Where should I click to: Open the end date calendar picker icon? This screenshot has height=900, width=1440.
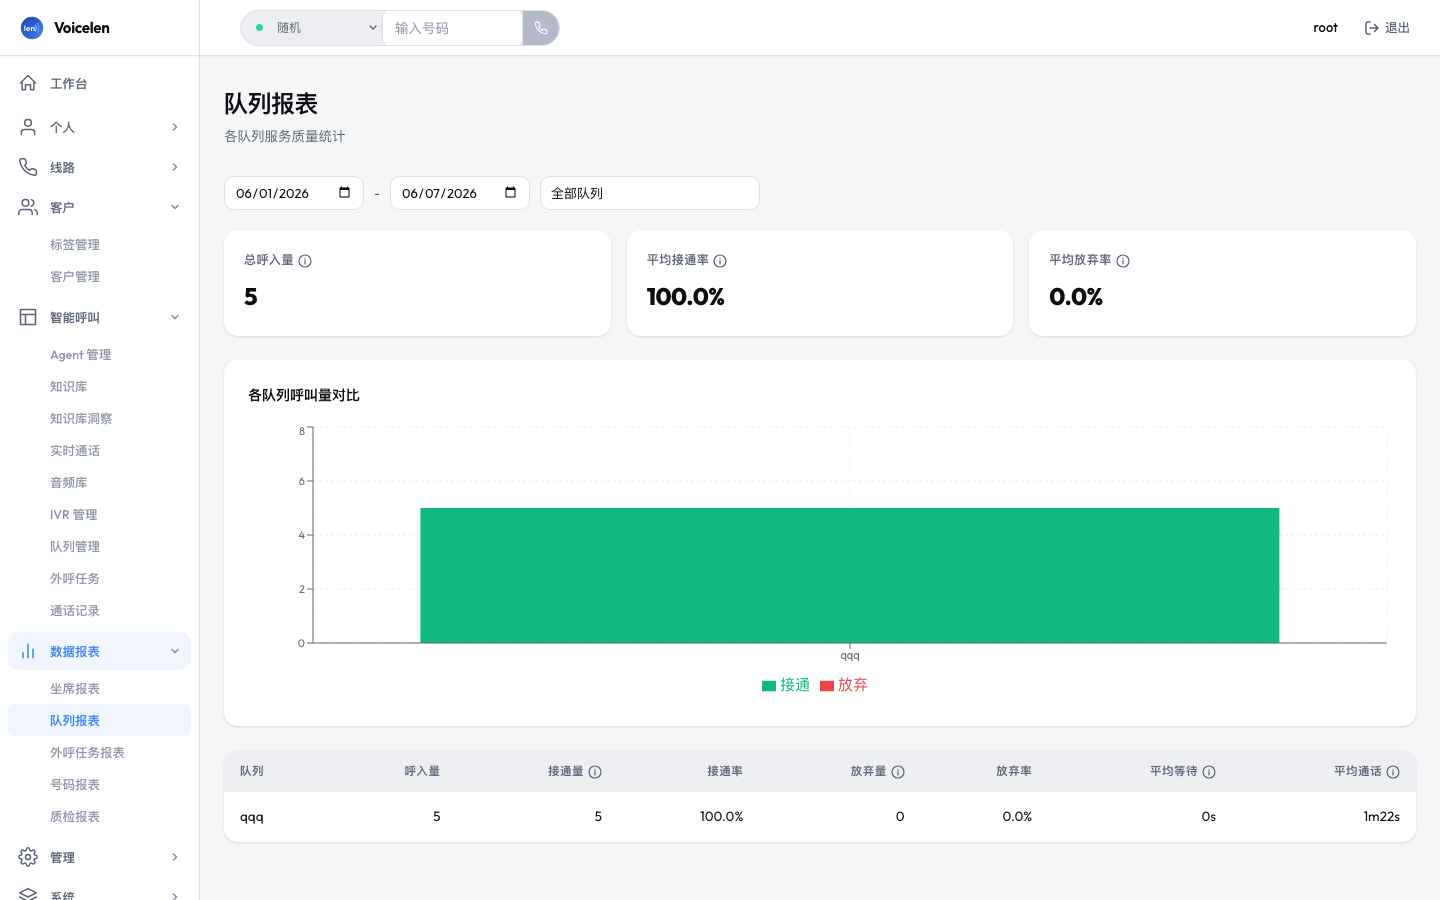510,192
